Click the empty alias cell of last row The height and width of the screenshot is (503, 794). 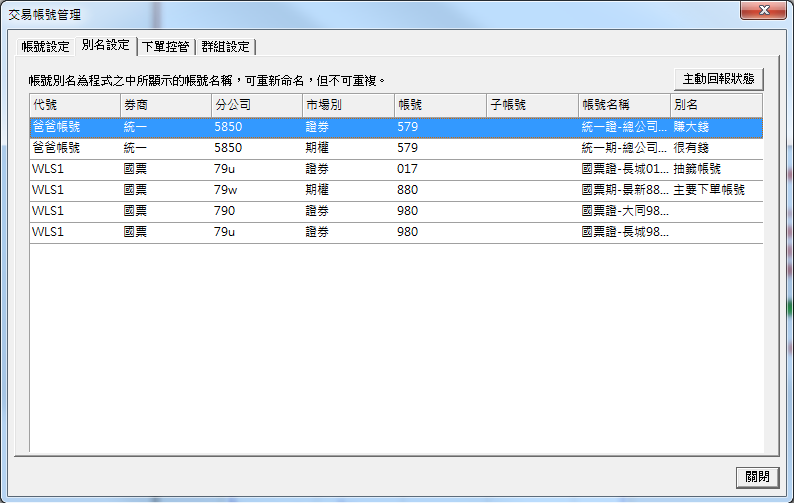click(716, 232)
